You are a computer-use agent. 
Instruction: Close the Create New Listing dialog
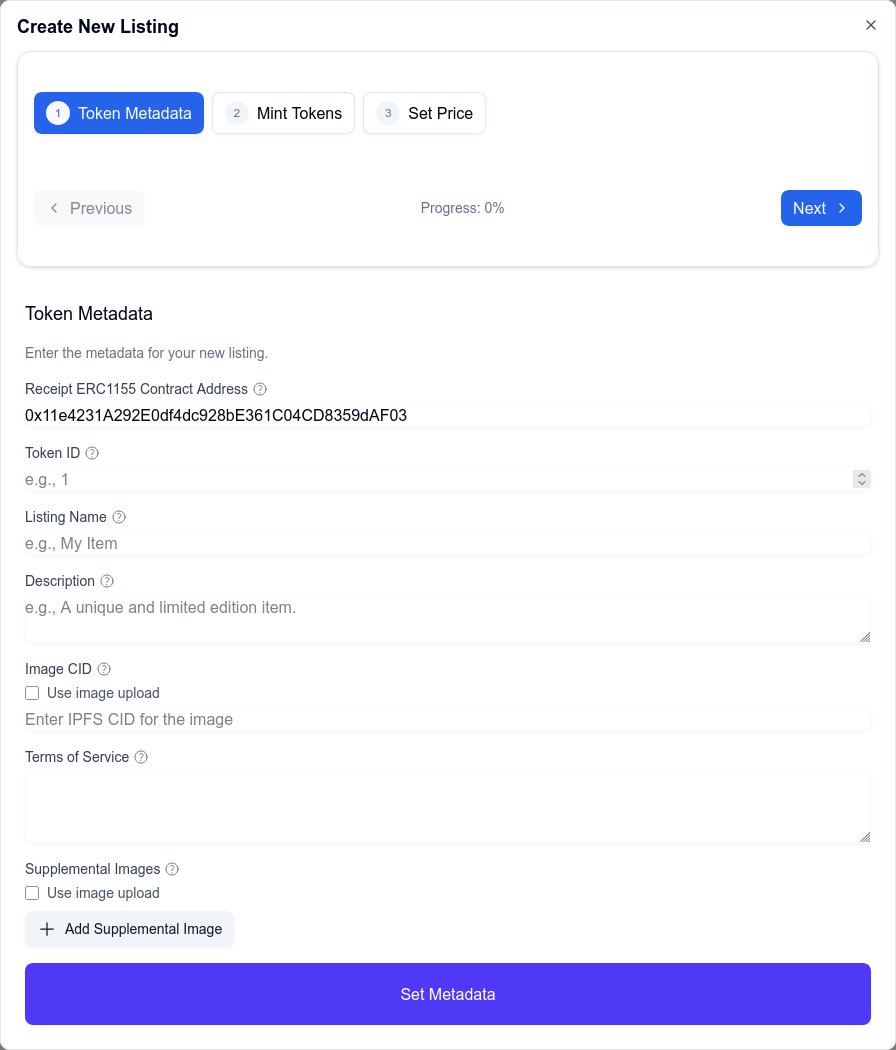pyautogui.click(x=871, y=25)
